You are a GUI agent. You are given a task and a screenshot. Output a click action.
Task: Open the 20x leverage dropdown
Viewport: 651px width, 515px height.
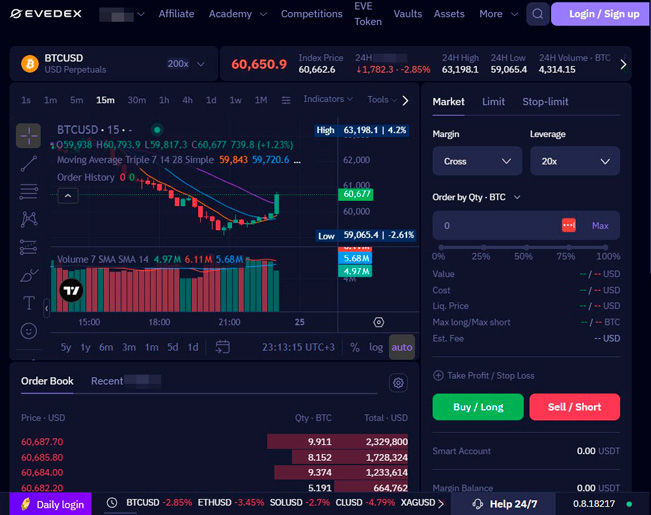(575, 161)
